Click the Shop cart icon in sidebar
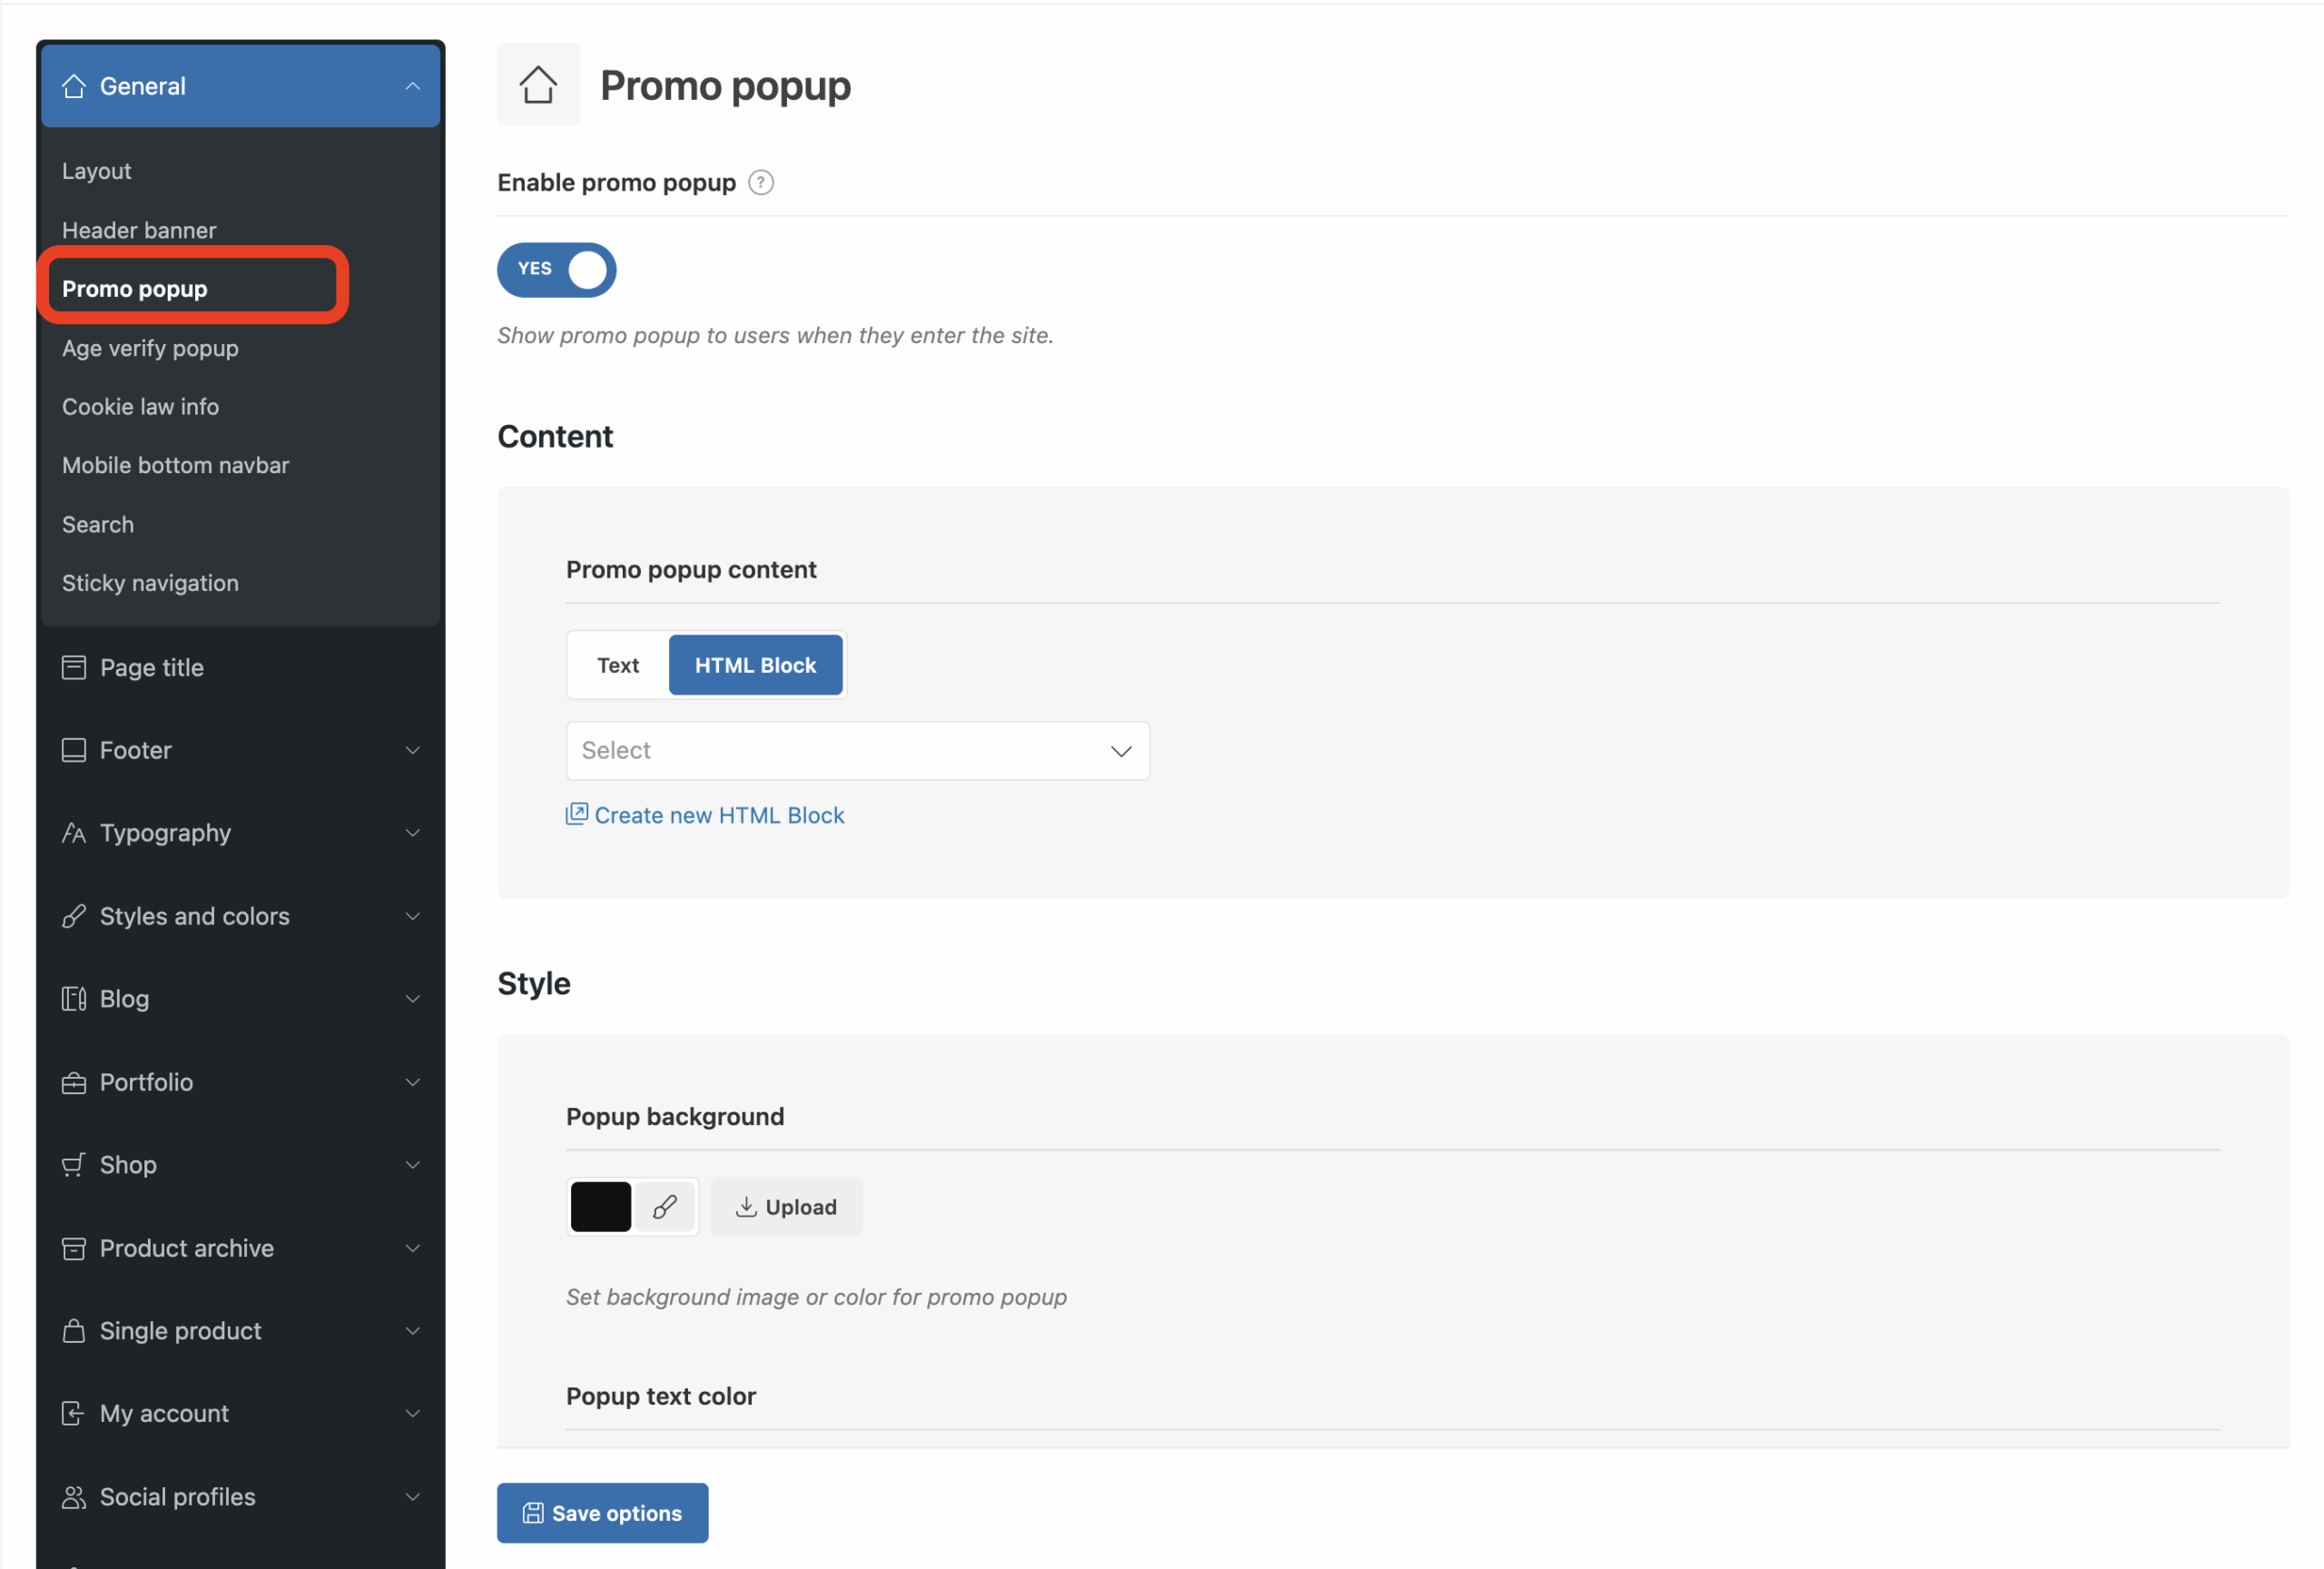This screenshot has height=1569, width=2324. (74, 1165)
